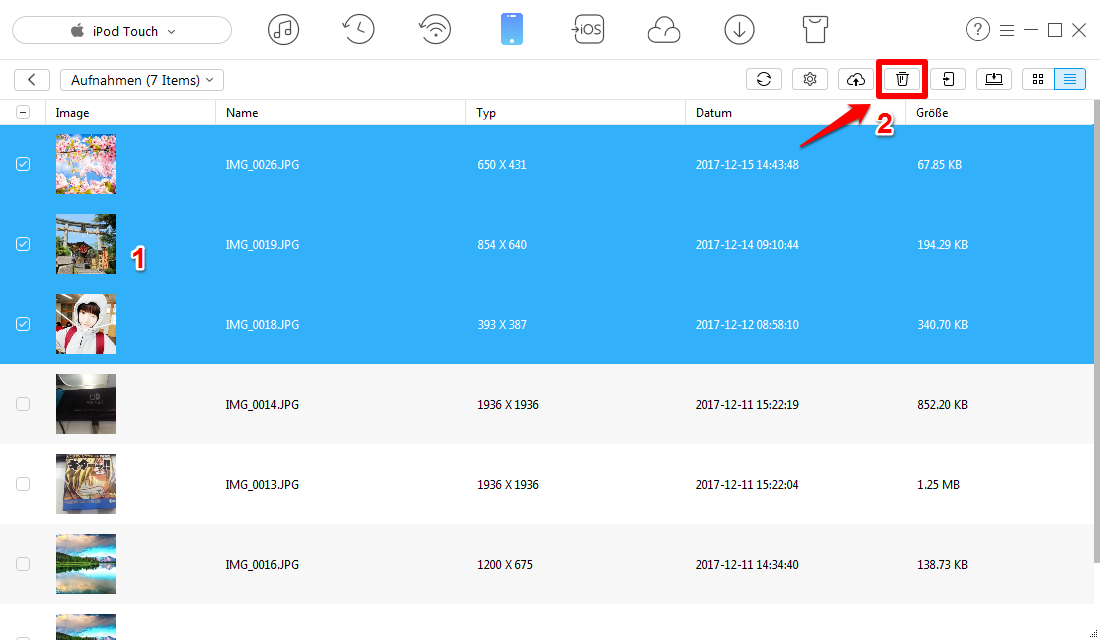Open the iCloud manager cloud icon
This screenshot has width=1100, height=640.
tap(664, 31)
